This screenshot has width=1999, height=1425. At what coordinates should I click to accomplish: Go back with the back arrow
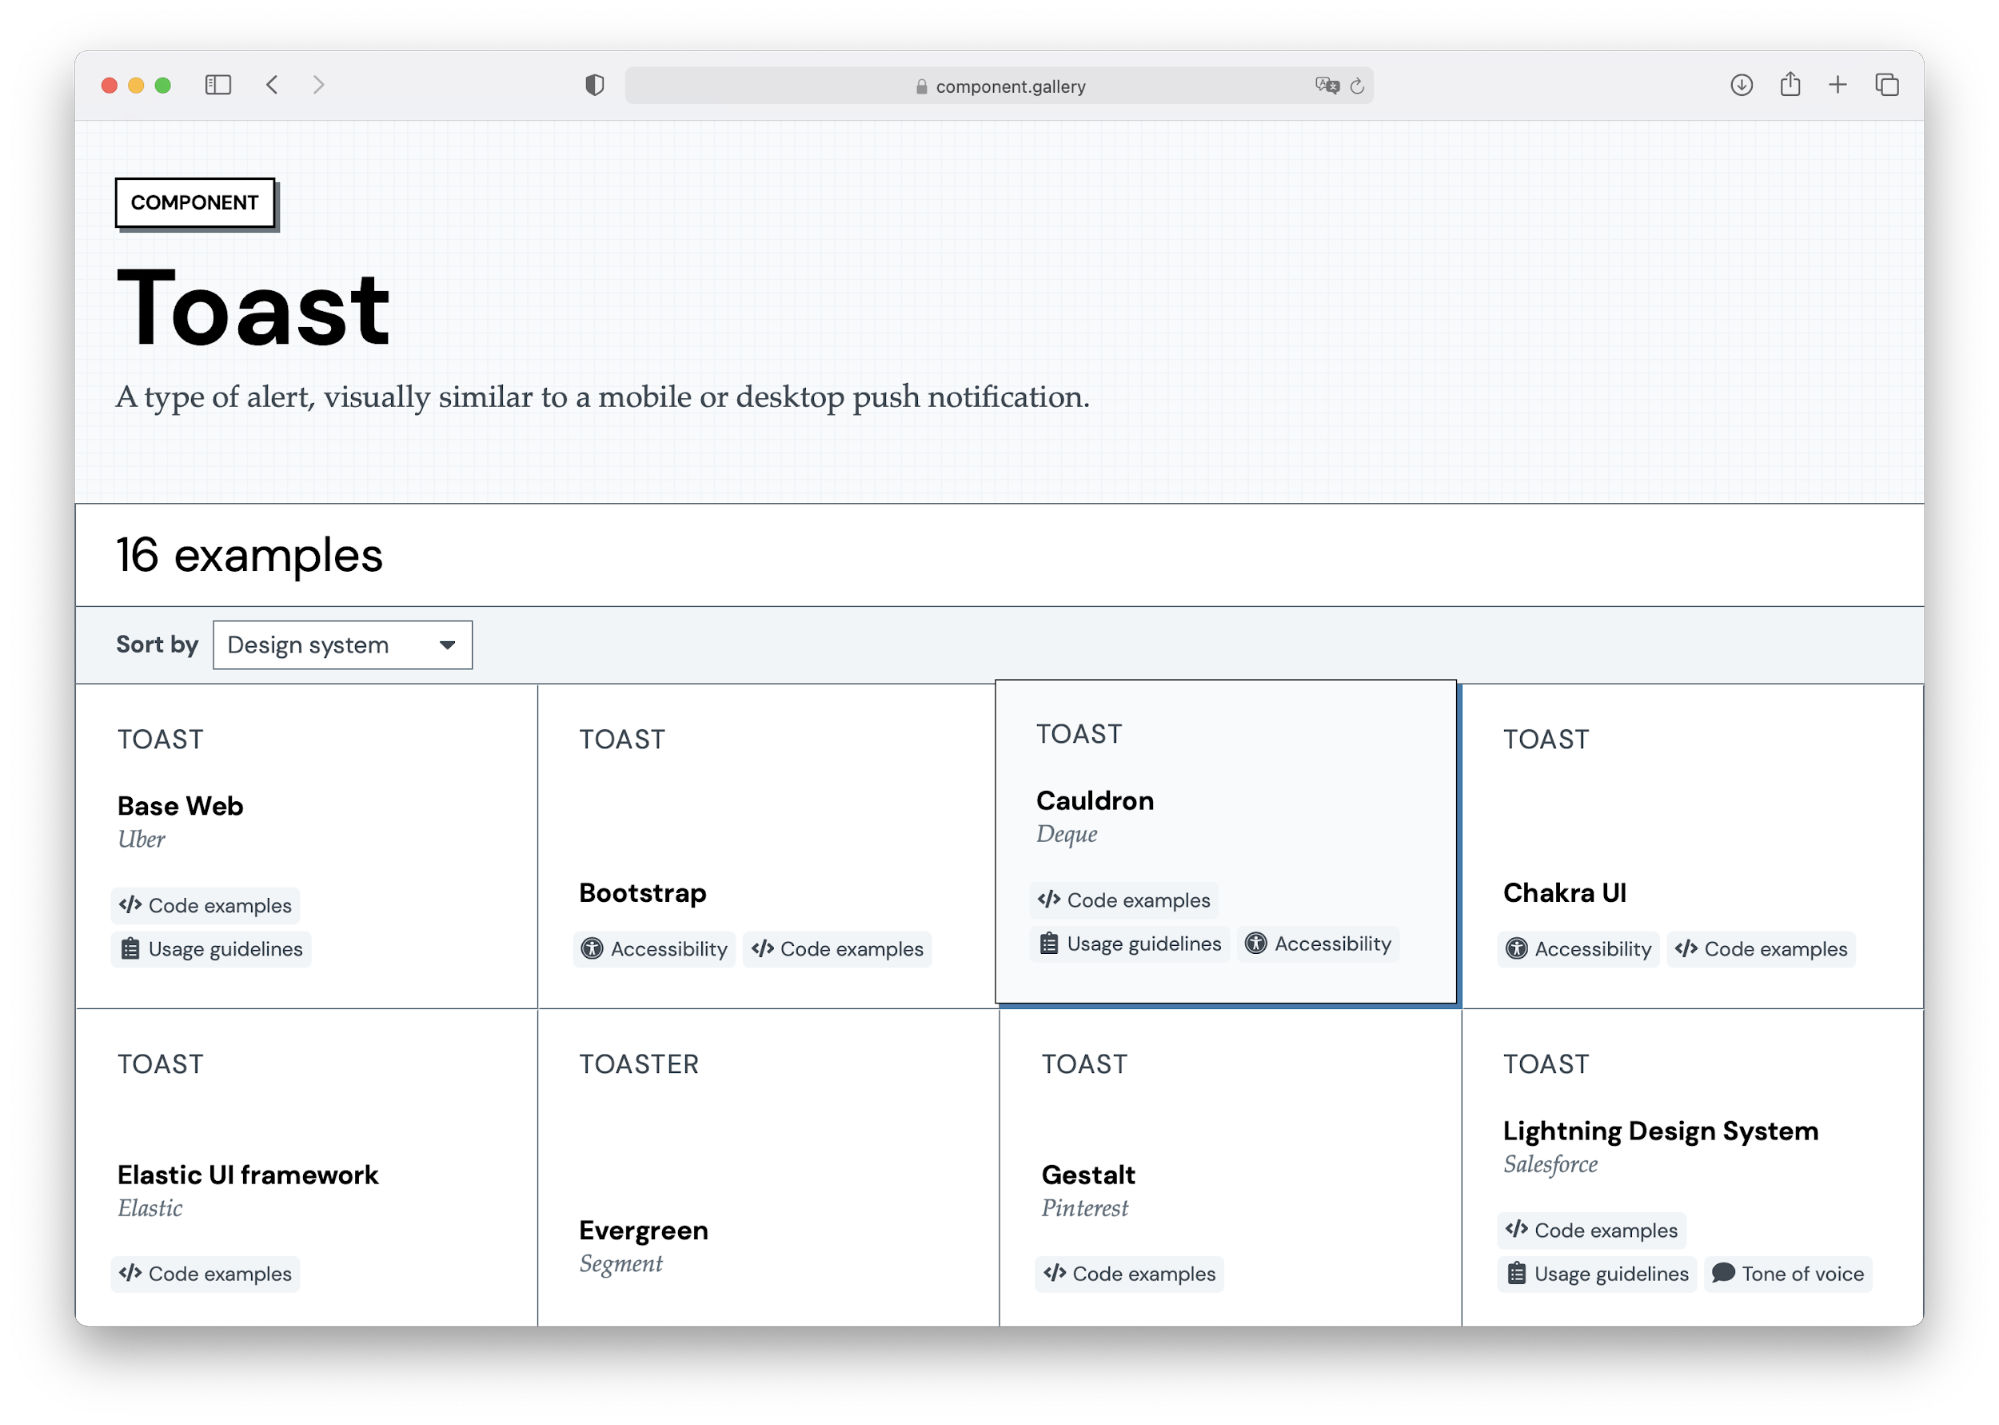(272, 85)
